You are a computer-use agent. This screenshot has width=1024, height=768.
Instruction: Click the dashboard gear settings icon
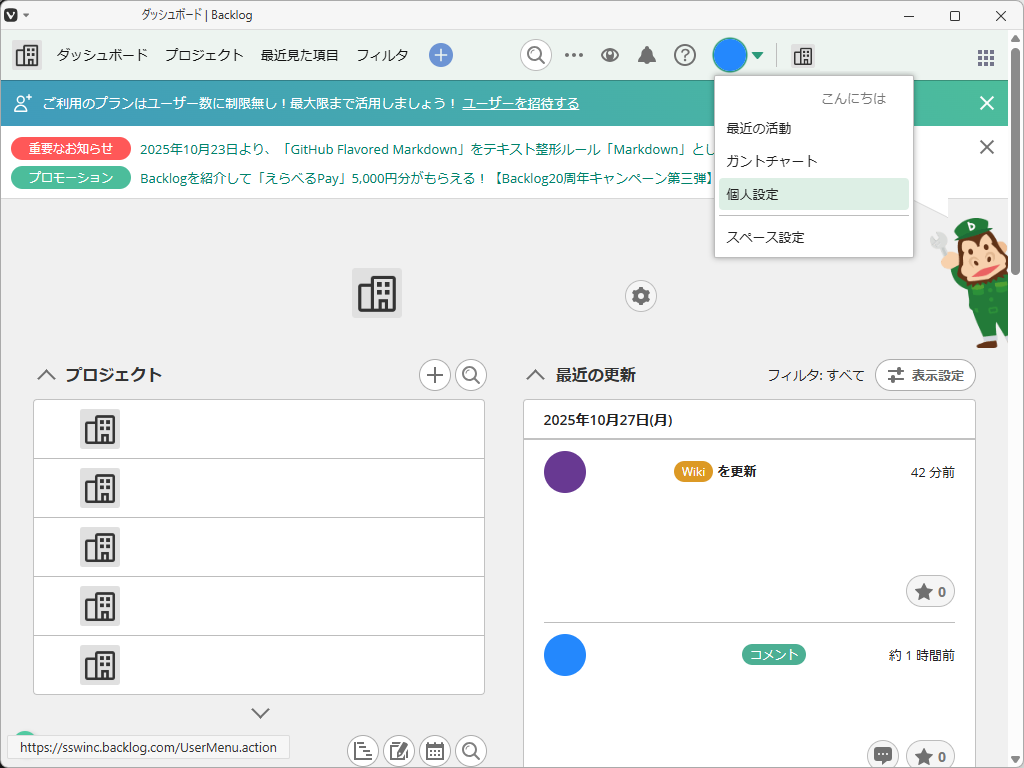click(x=641, y=296)
